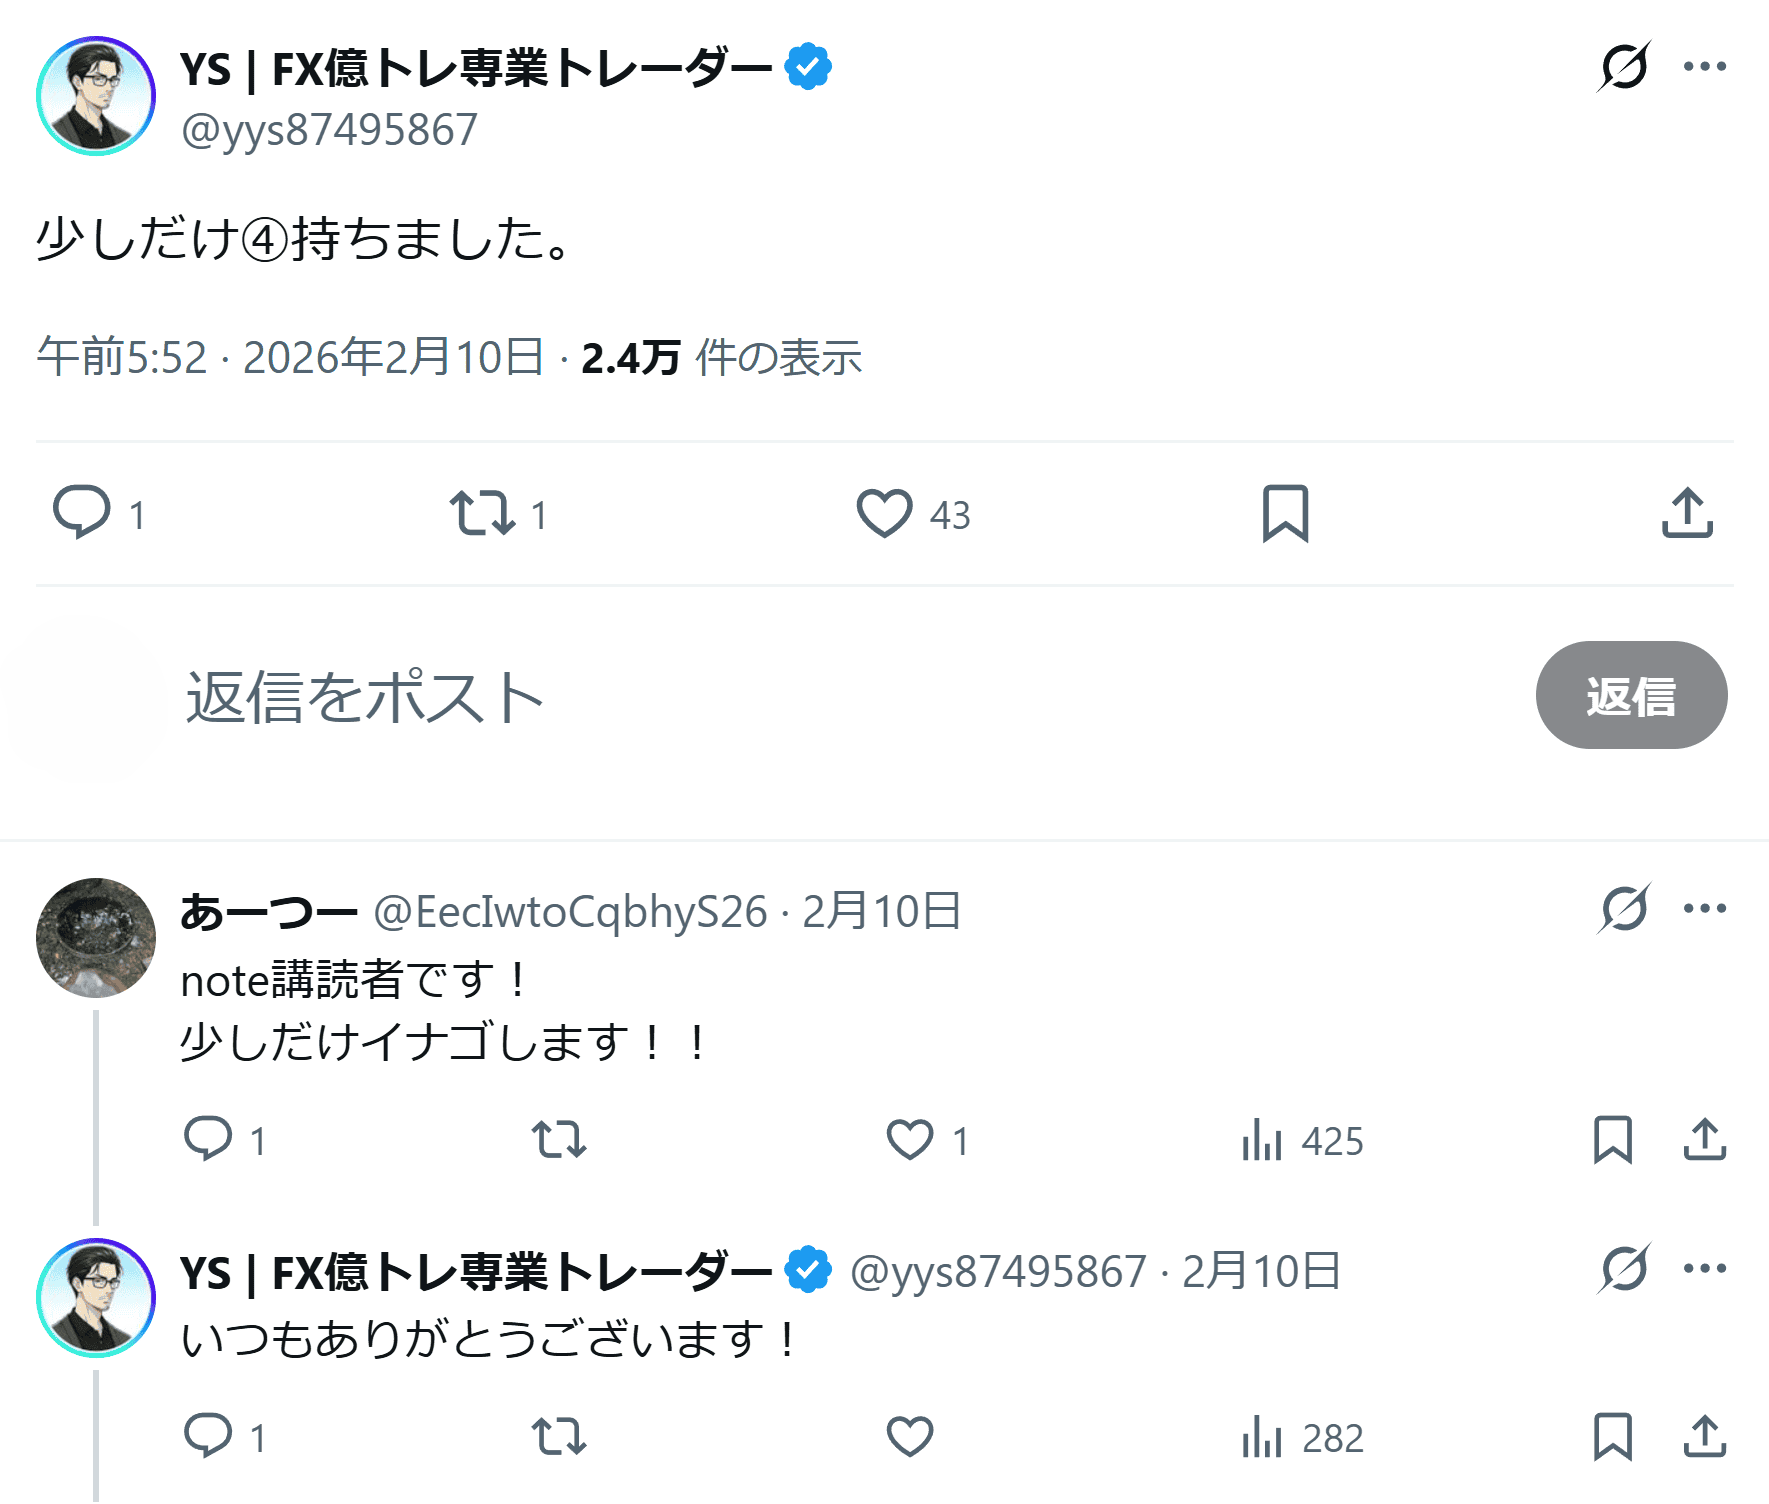Repost YS's thank-you reply

point(559,1437)
